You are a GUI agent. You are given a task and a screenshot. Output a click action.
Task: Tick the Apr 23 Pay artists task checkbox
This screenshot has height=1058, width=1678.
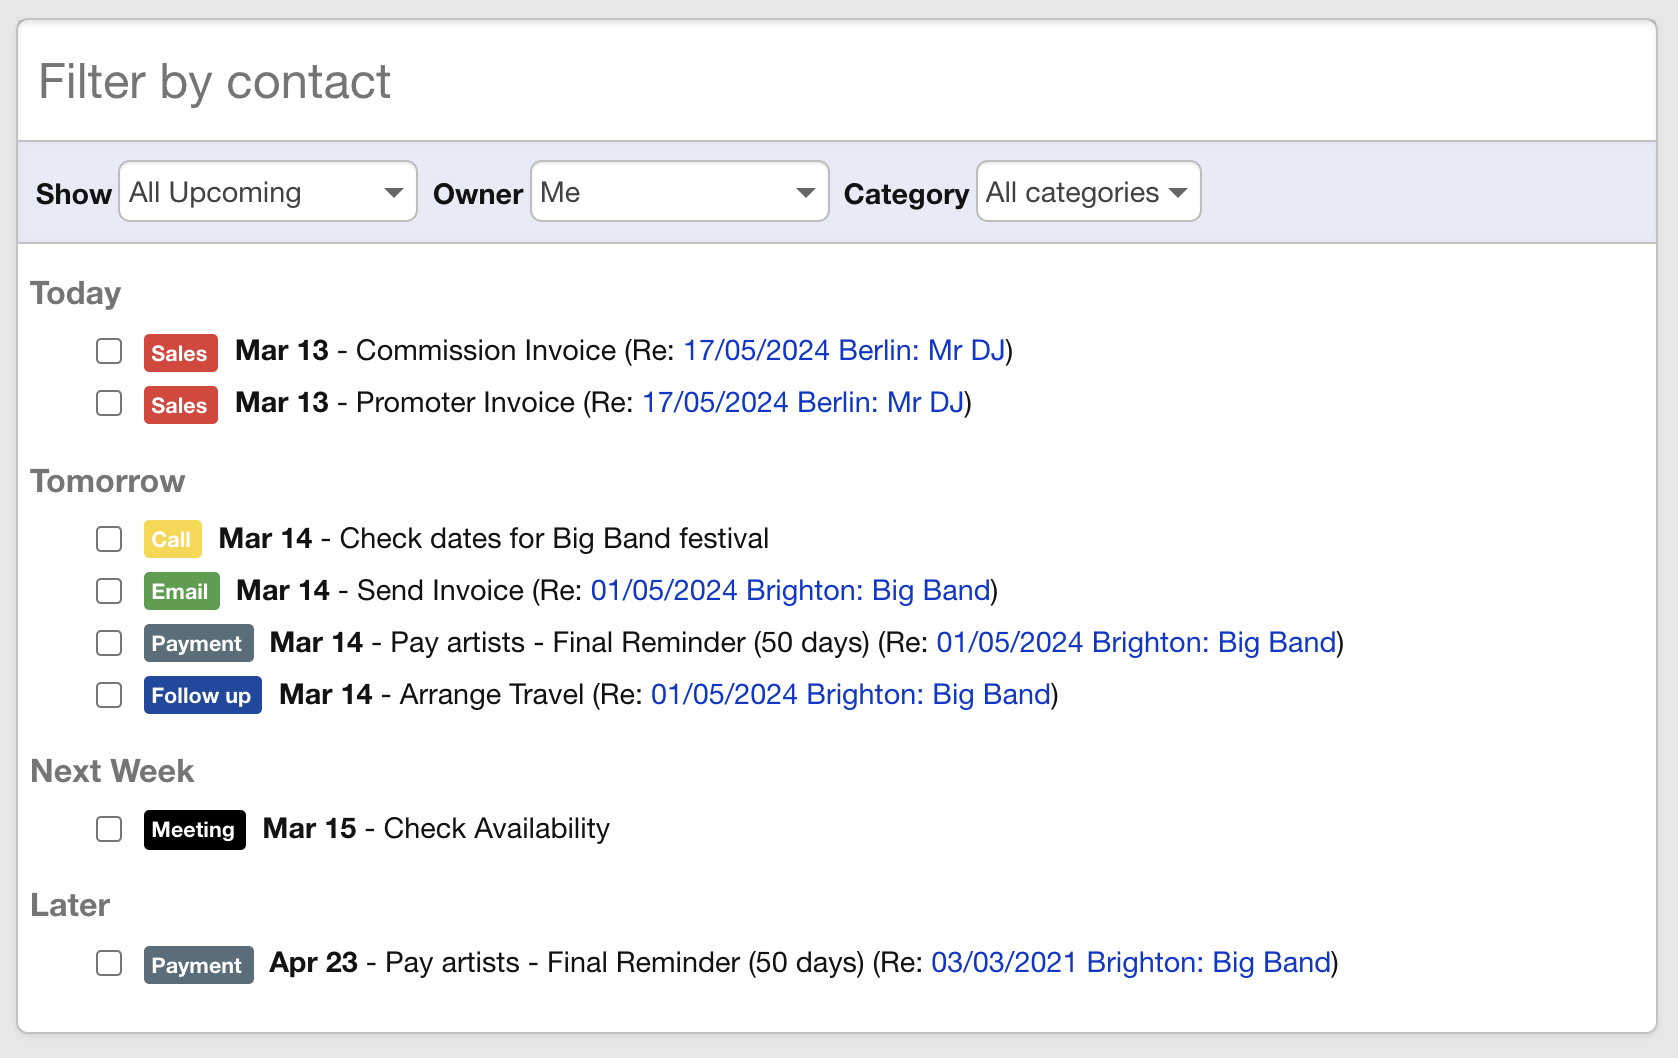click(x=109, y=963)
